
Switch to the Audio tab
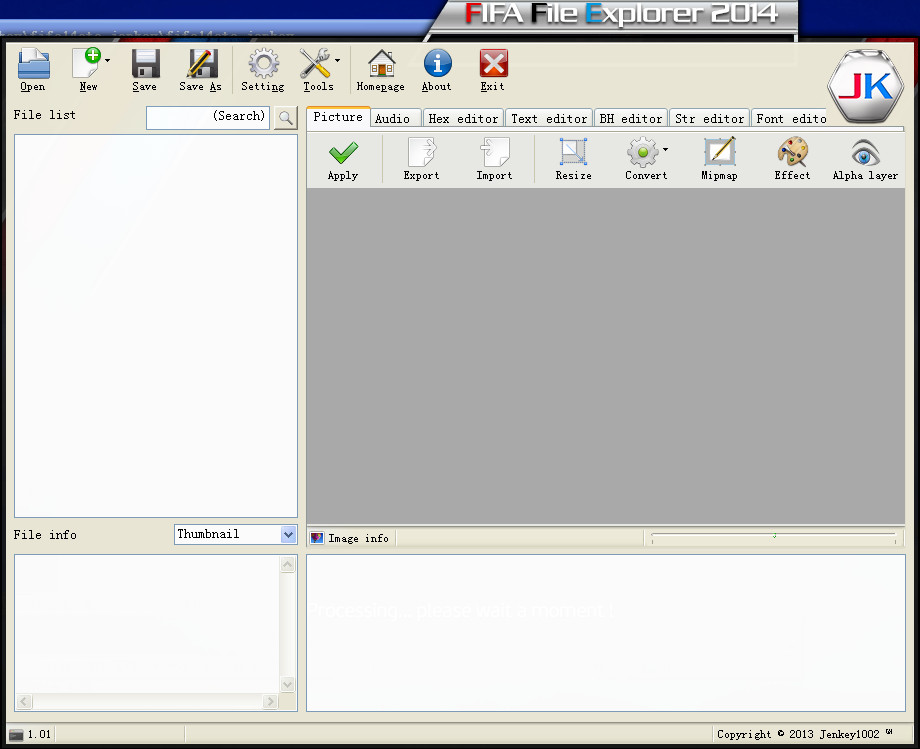tap(395, 118)
